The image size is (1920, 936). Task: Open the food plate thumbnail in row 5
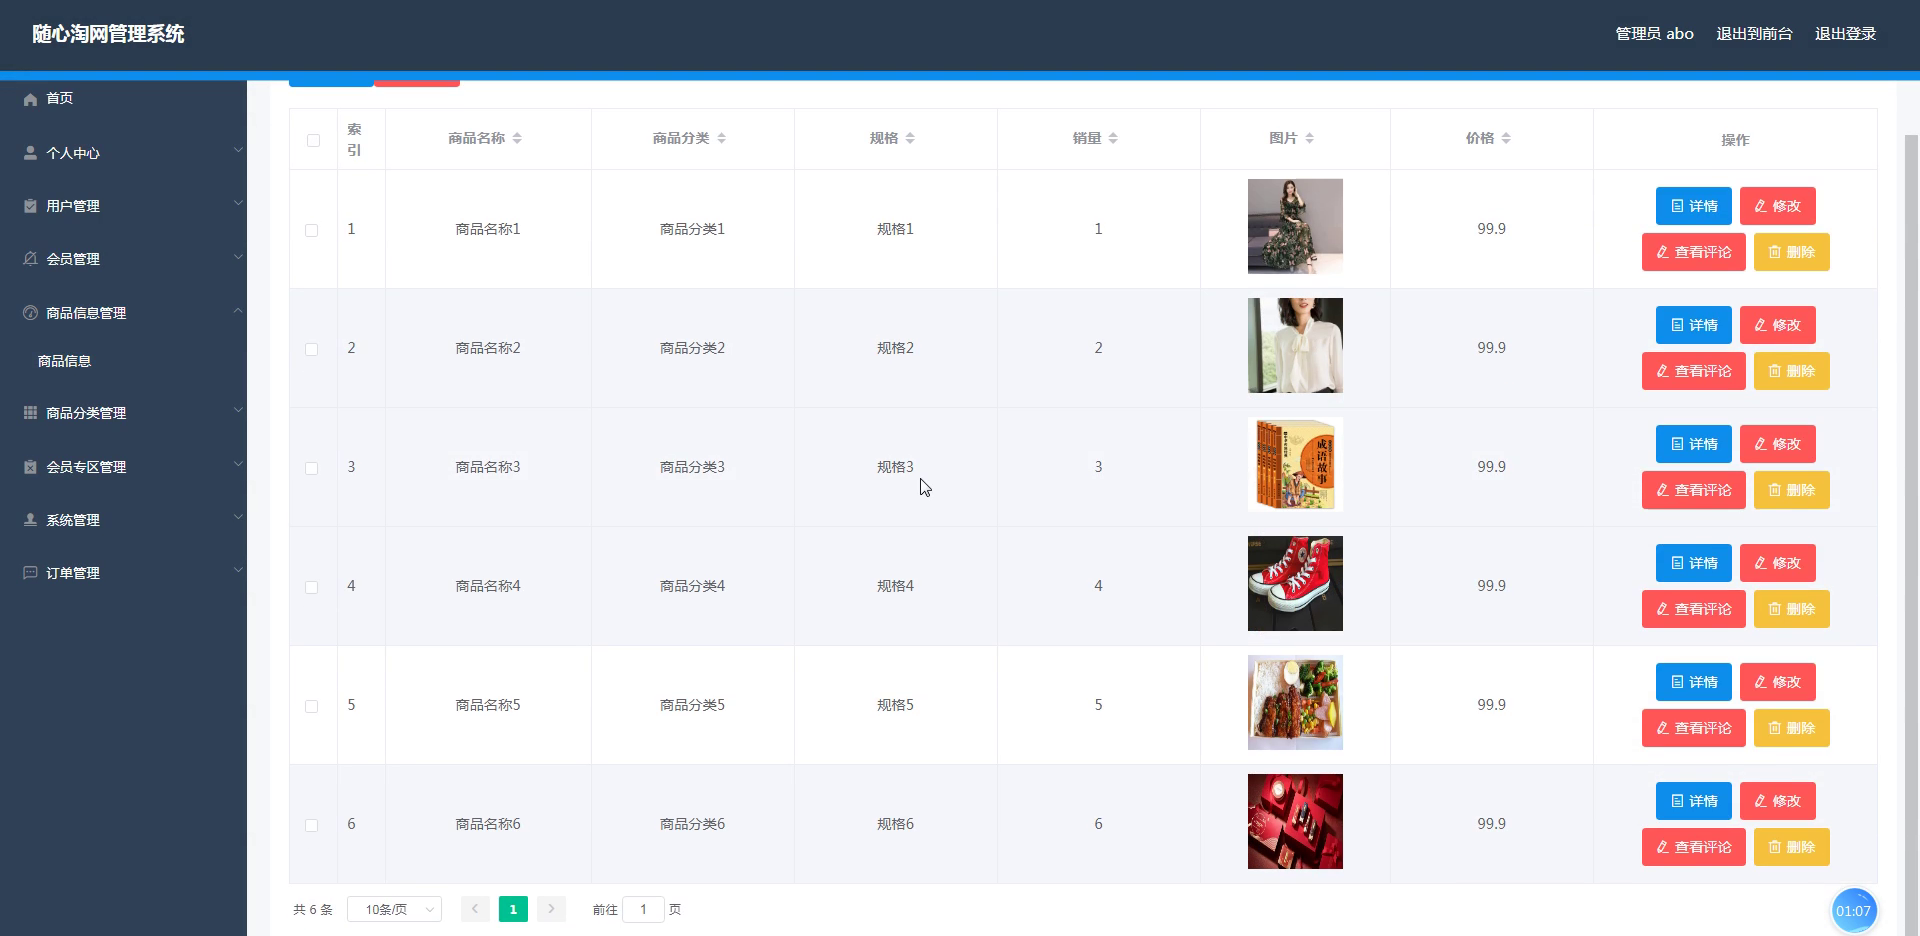pos(1295,702)
